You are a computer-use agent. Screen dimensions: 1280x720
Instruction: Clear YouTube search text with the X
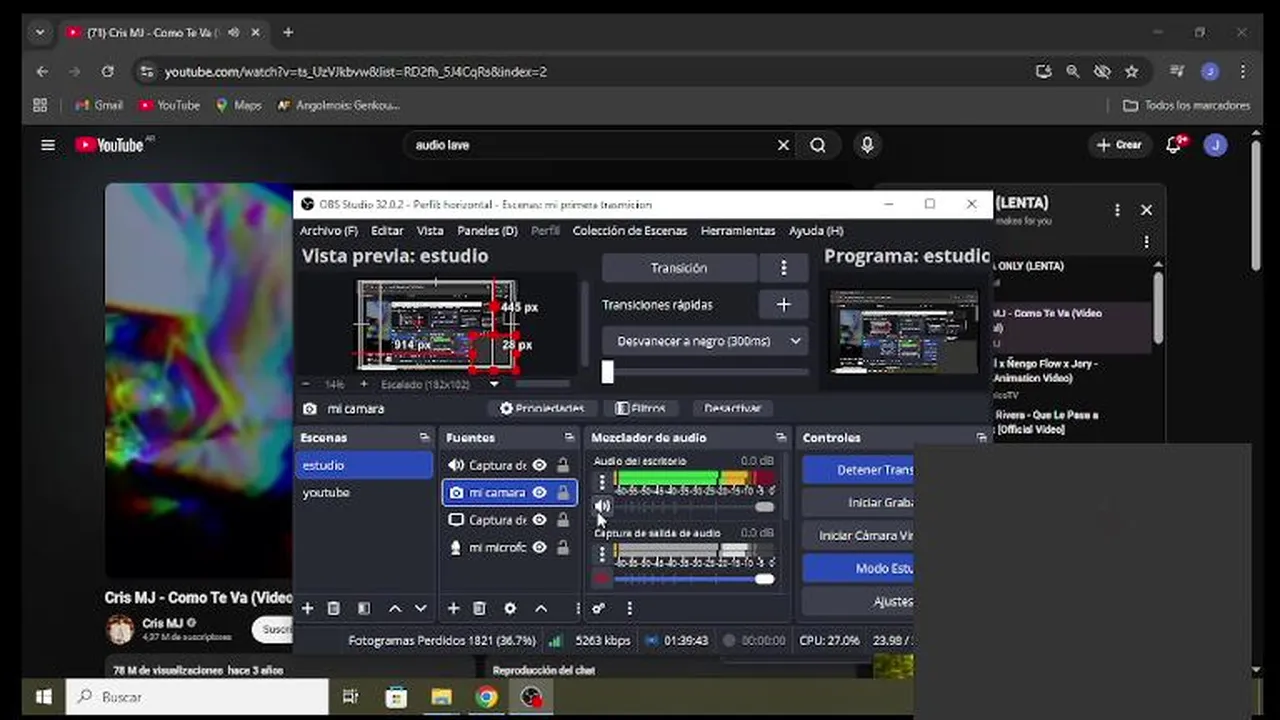(783, 145)
